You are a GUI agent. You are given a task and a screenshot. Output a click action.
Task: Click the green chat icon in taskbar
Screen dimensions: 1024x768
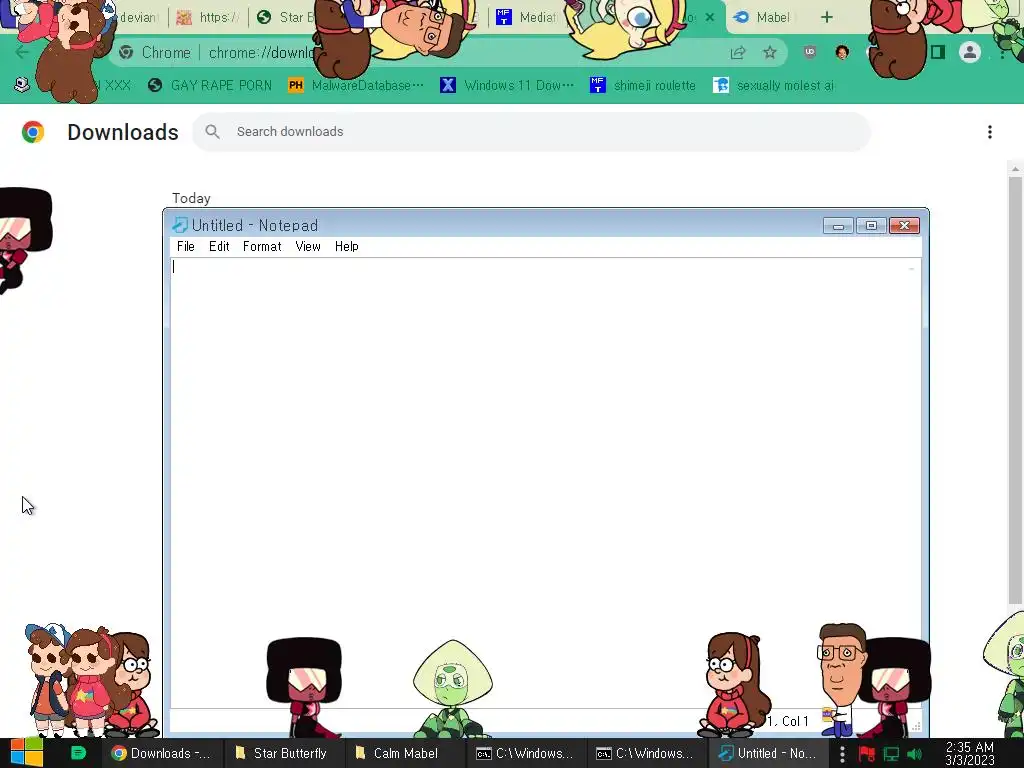[78, 753]
